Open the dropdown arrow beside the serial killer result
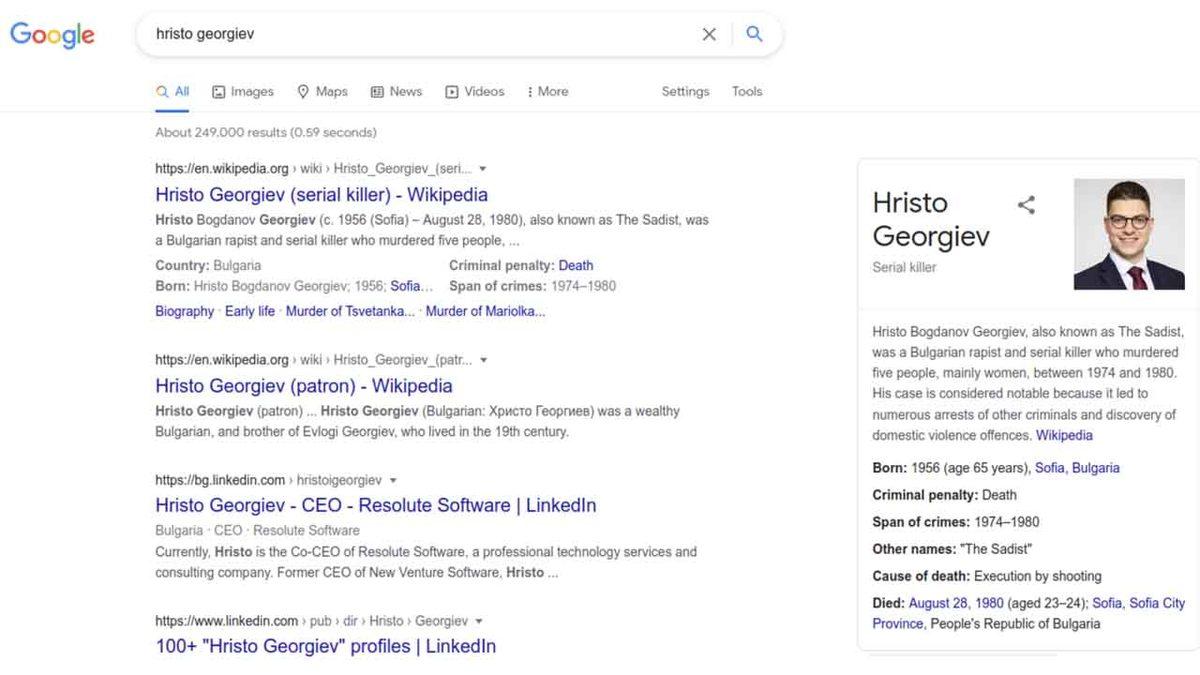Screen dimensions: 1200x675 point(483,168)
